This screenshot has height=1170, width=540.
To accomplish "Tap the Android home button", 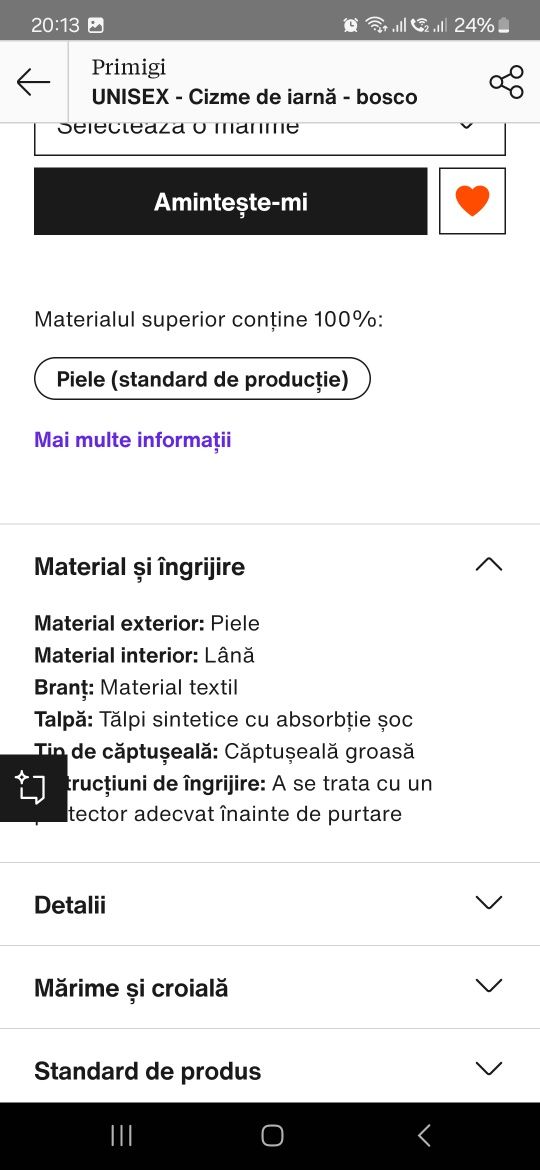I will click(x=272, y=1136).
